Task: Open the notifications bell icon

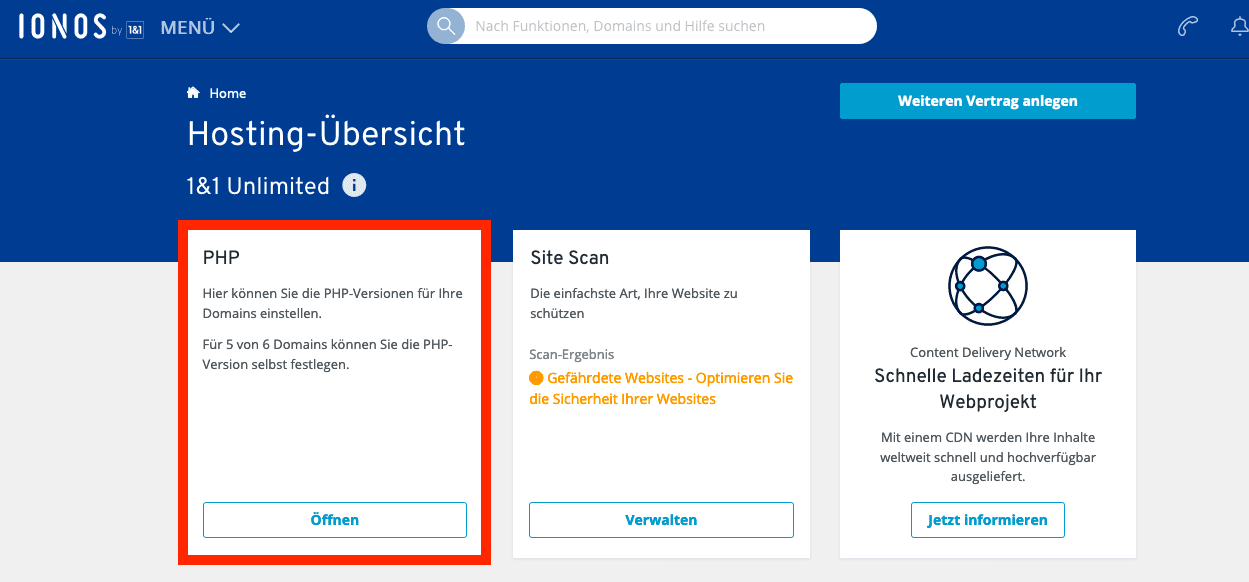Action: click(x=1240, y=27)
